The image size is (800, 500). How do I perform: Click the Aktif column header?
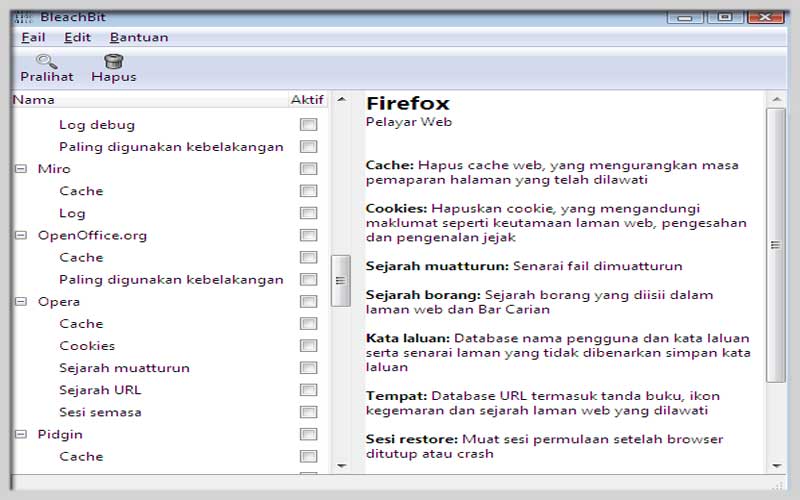point(307,99)
